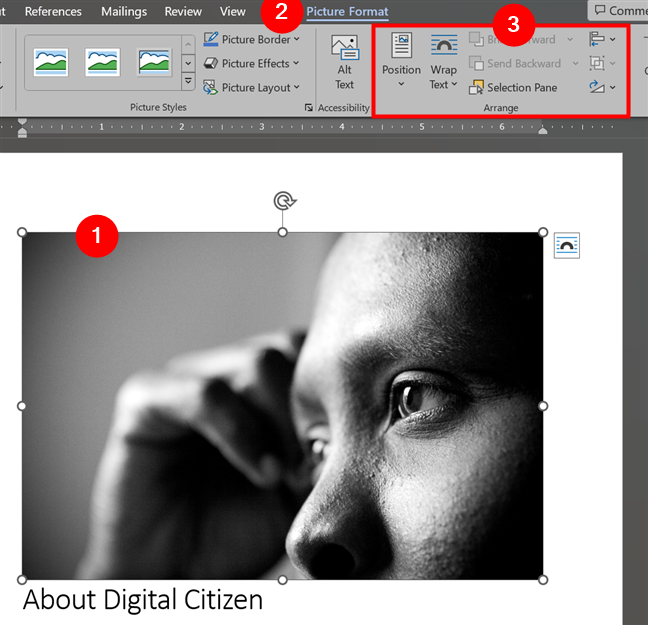Click Send Backward
Screen dimensions: 648x625
515,63
